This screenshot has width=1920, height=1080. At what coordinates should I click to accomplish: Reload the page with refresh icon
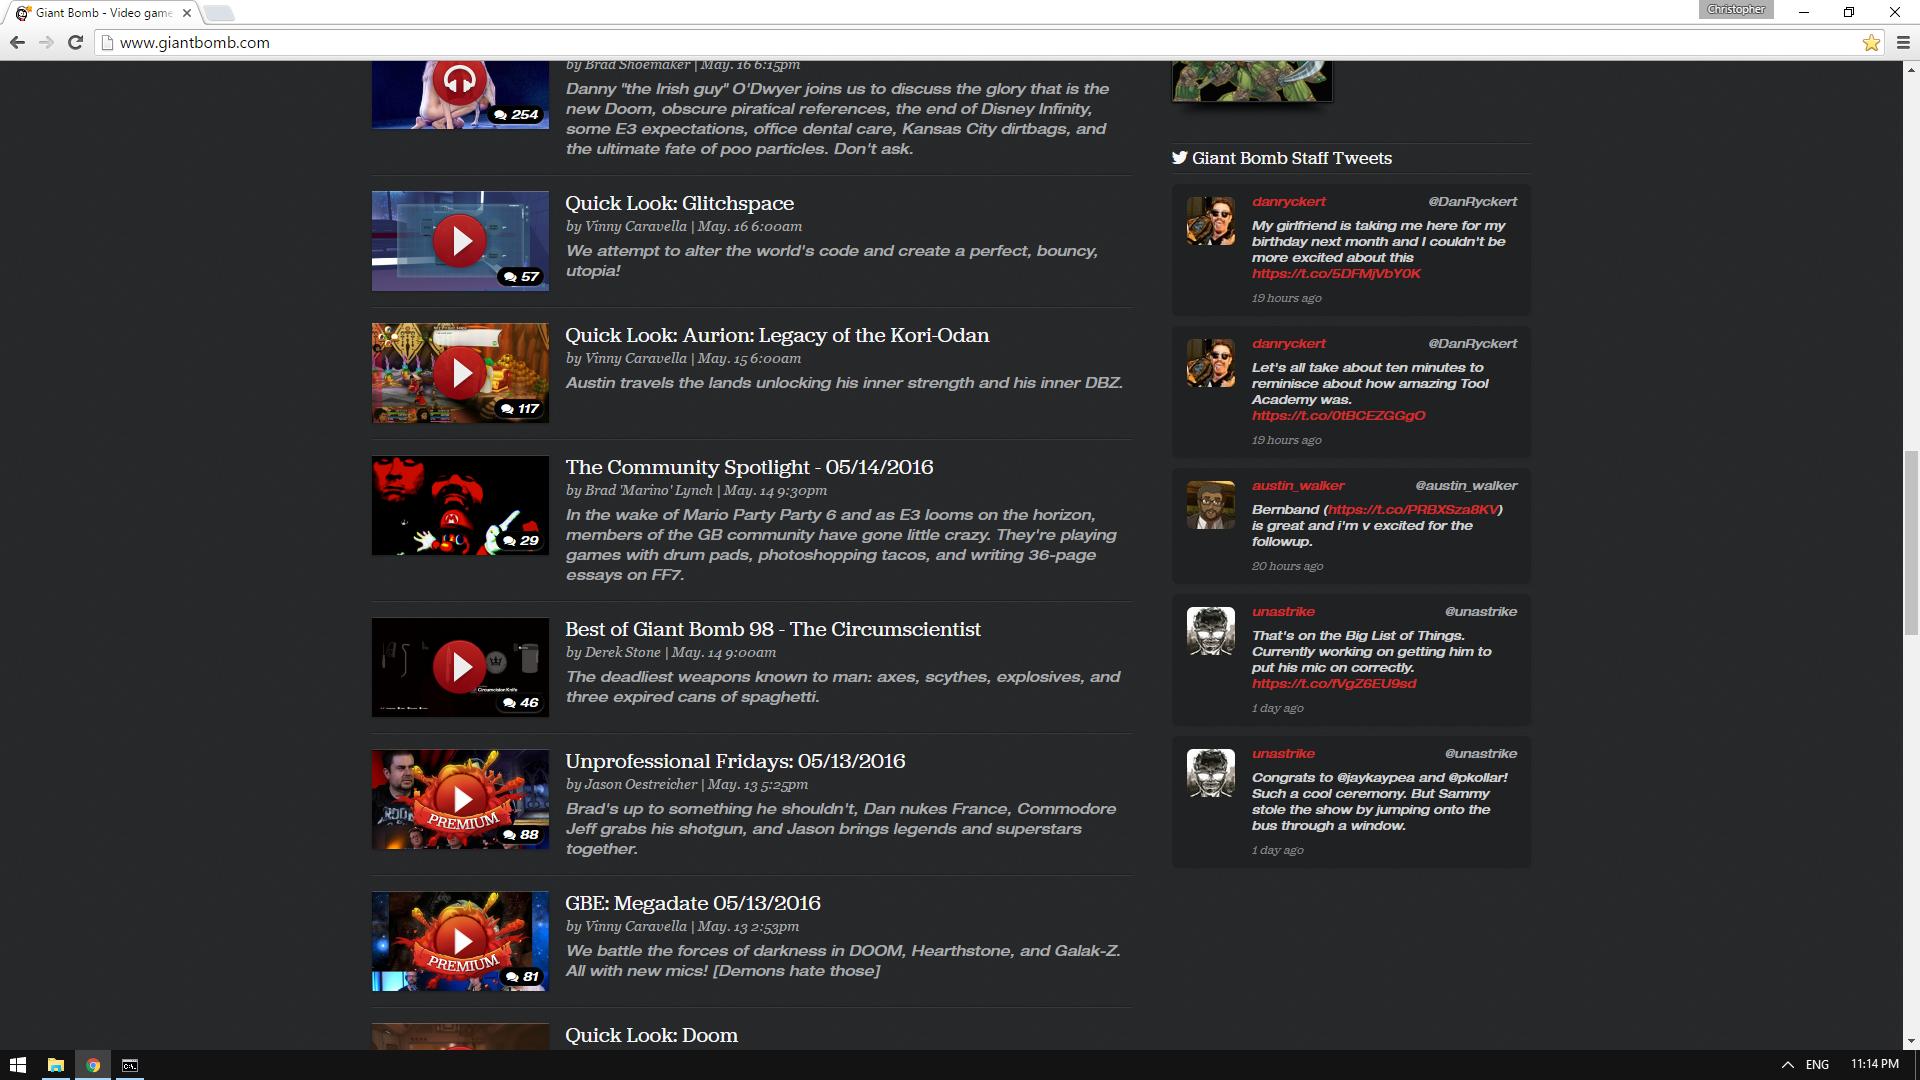click(x=75, y=42)
